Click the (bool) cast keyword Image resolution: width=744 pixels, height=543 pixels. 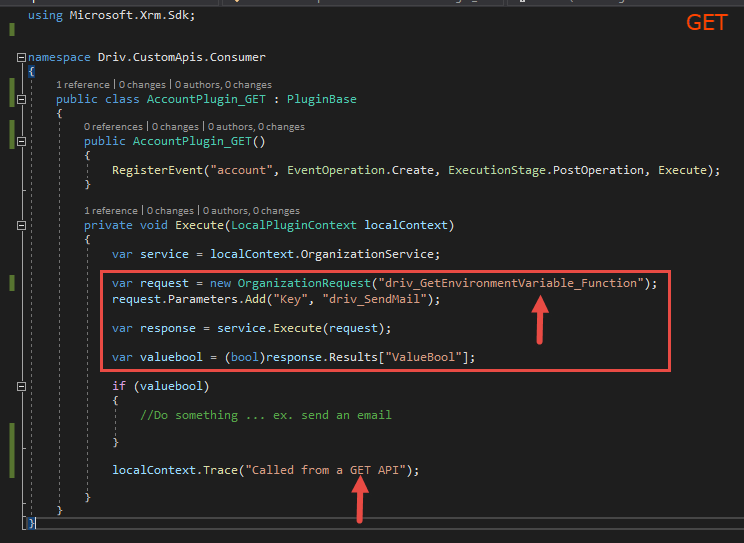click(244, 357)
